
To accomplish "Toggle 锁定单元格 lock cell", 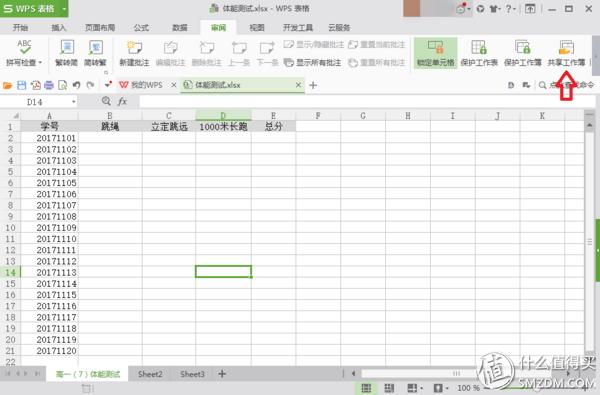I will tap(435, 53).
